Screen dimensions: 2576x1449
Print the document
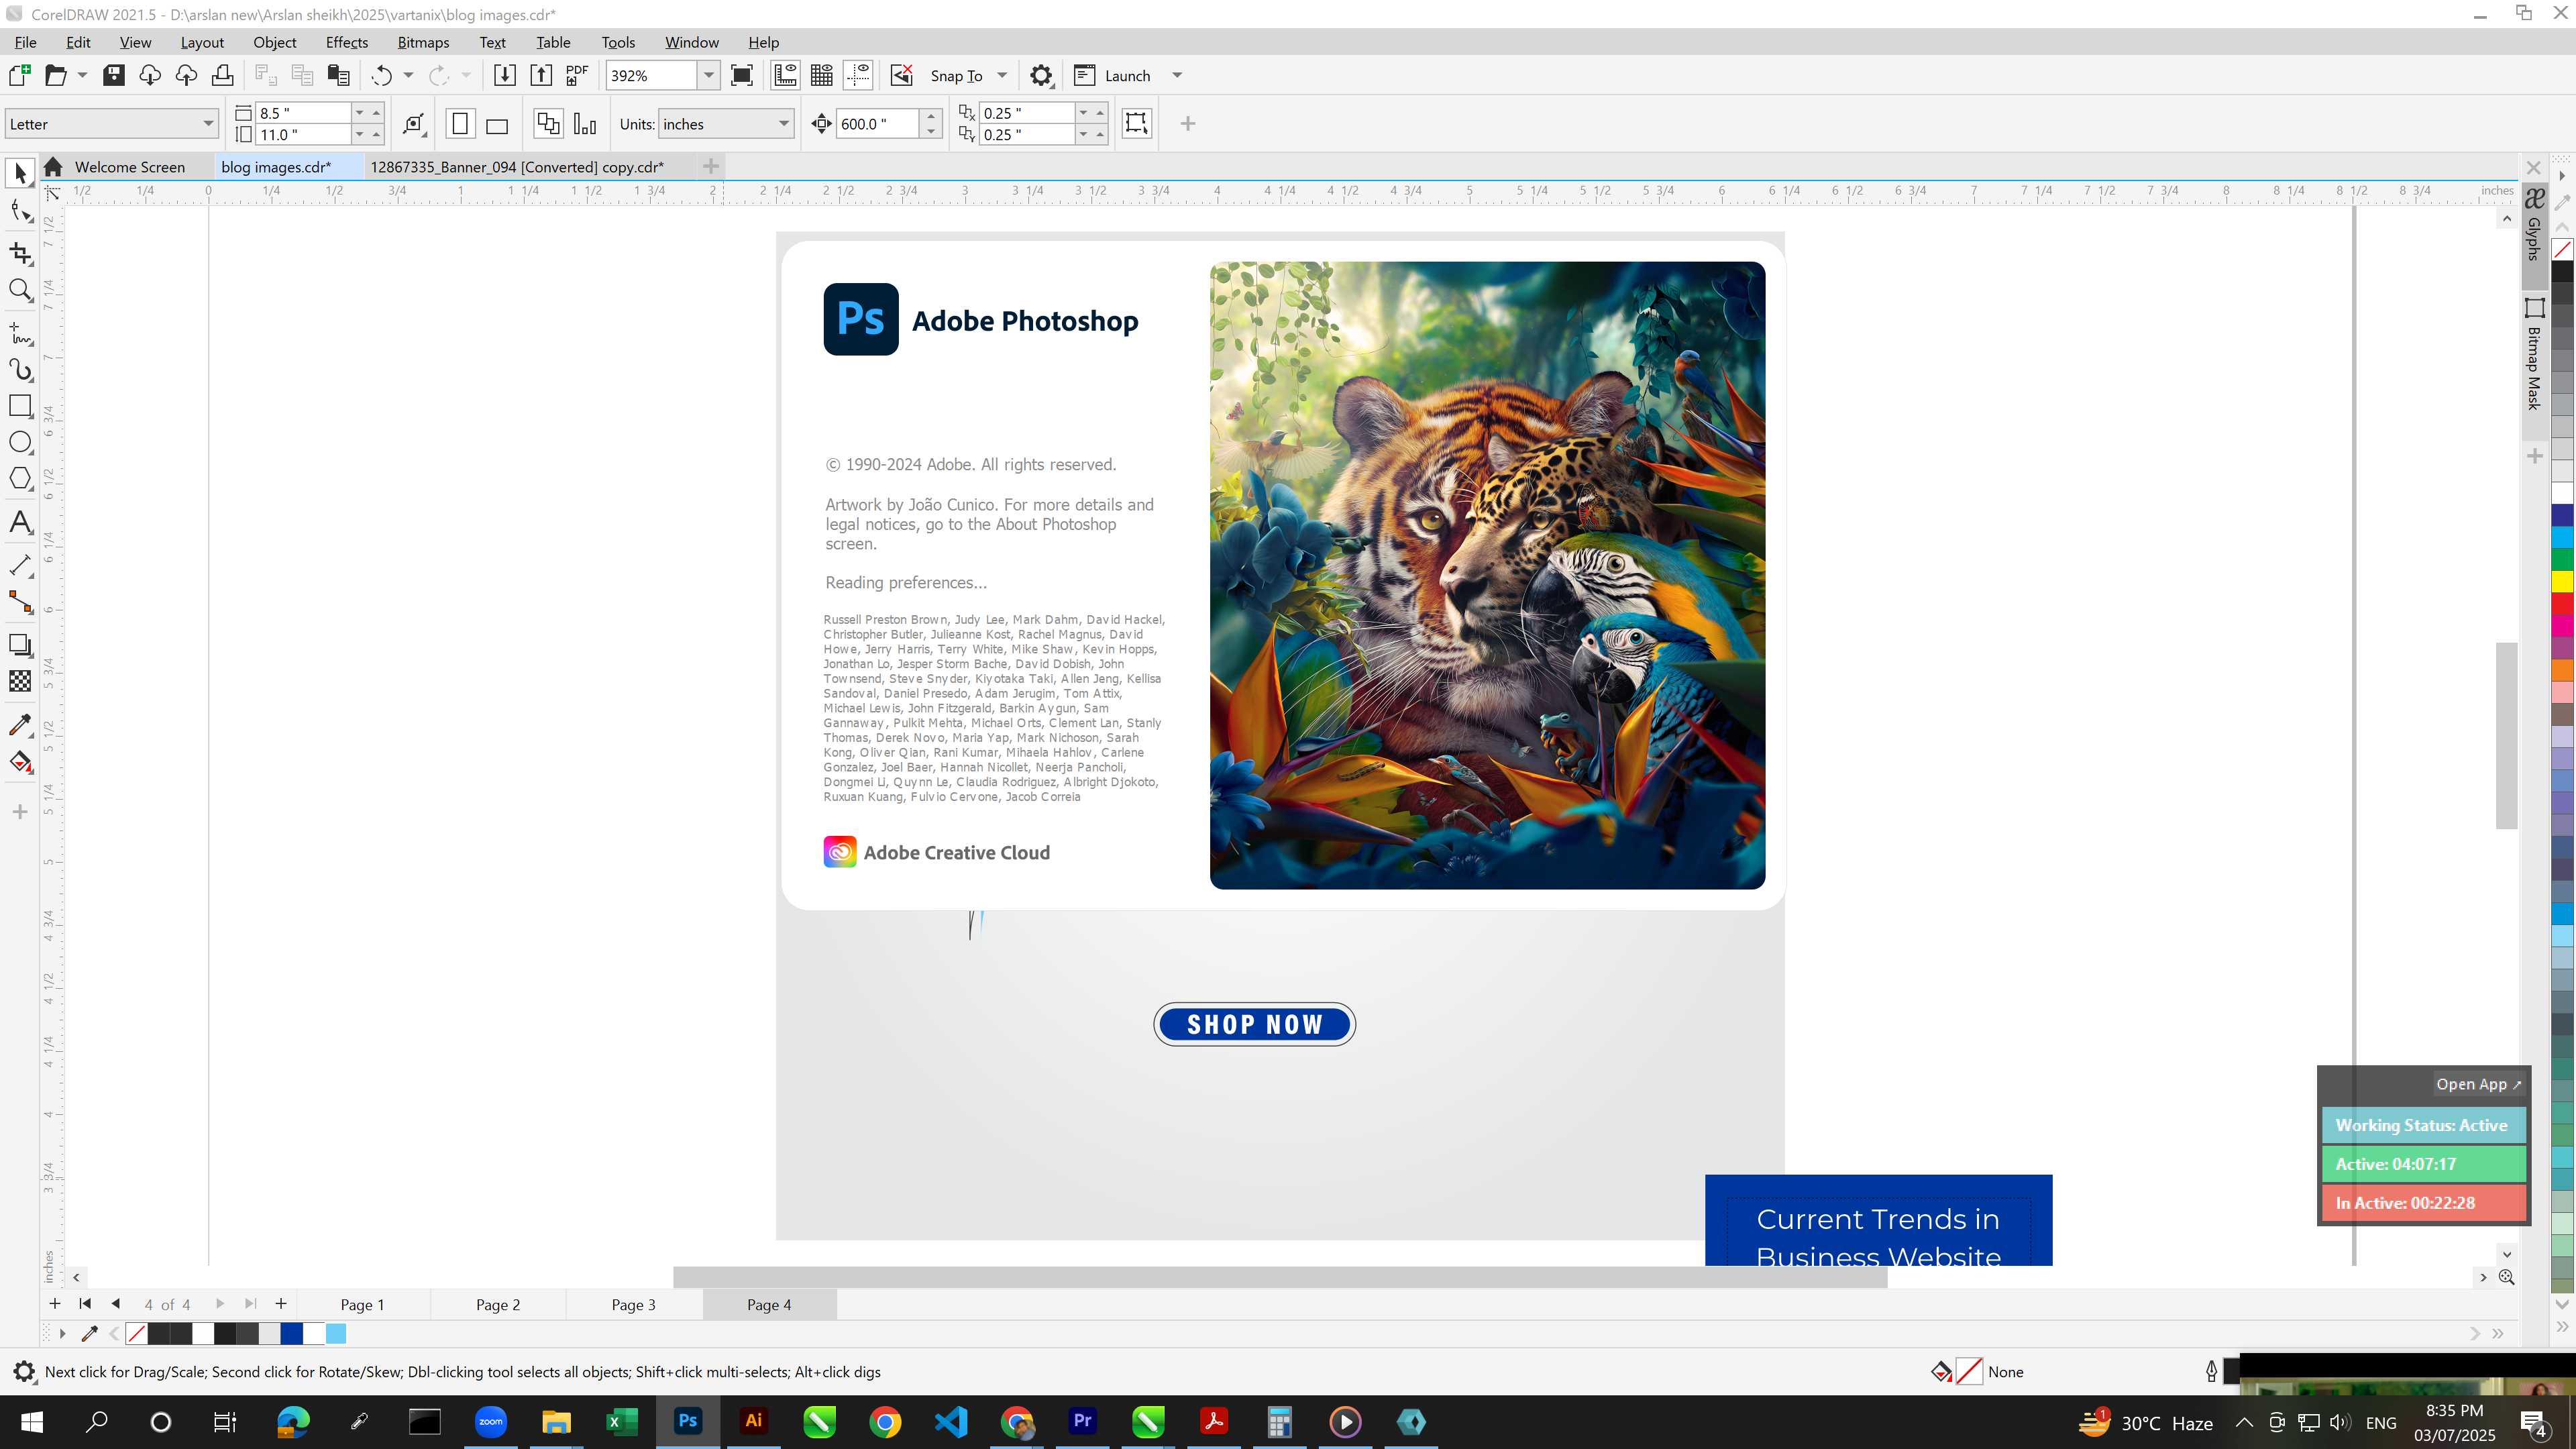[222, 75]
